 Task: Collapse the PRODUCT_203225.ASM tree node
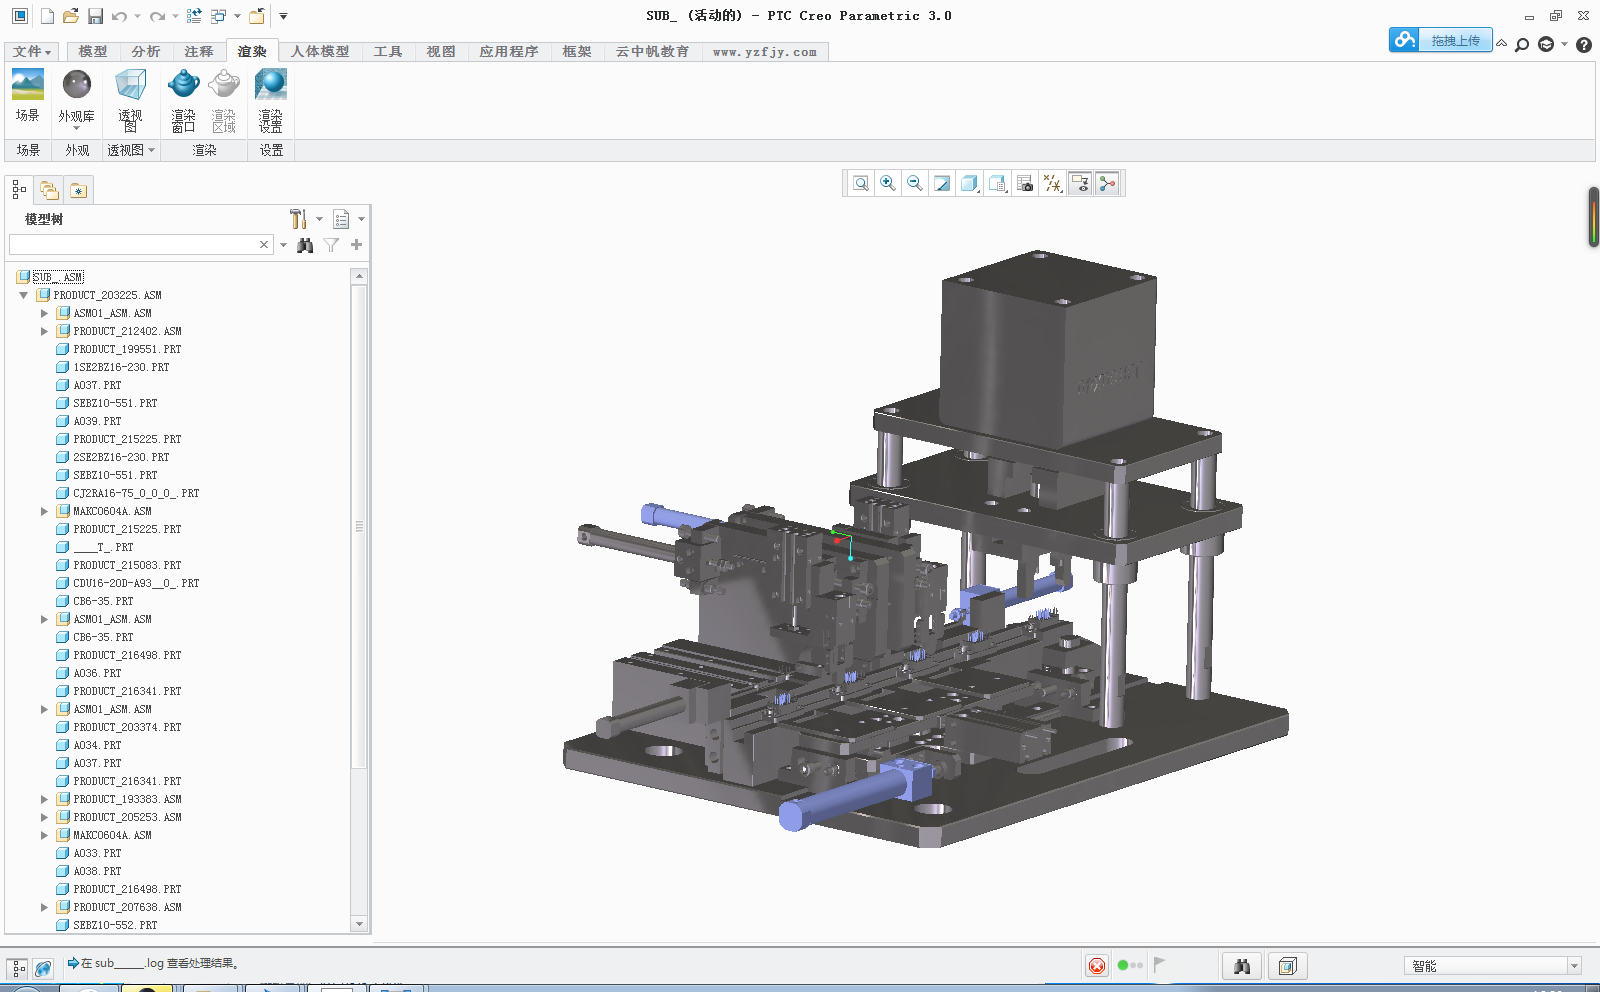pyautogui.click(x=24, y=295)
